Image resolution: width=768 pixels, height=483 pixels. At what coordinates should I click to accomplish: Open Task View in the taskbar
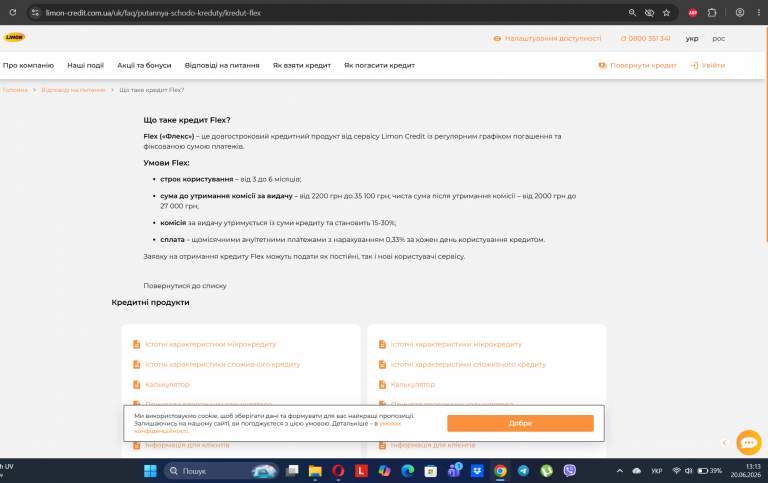[292, 471]
